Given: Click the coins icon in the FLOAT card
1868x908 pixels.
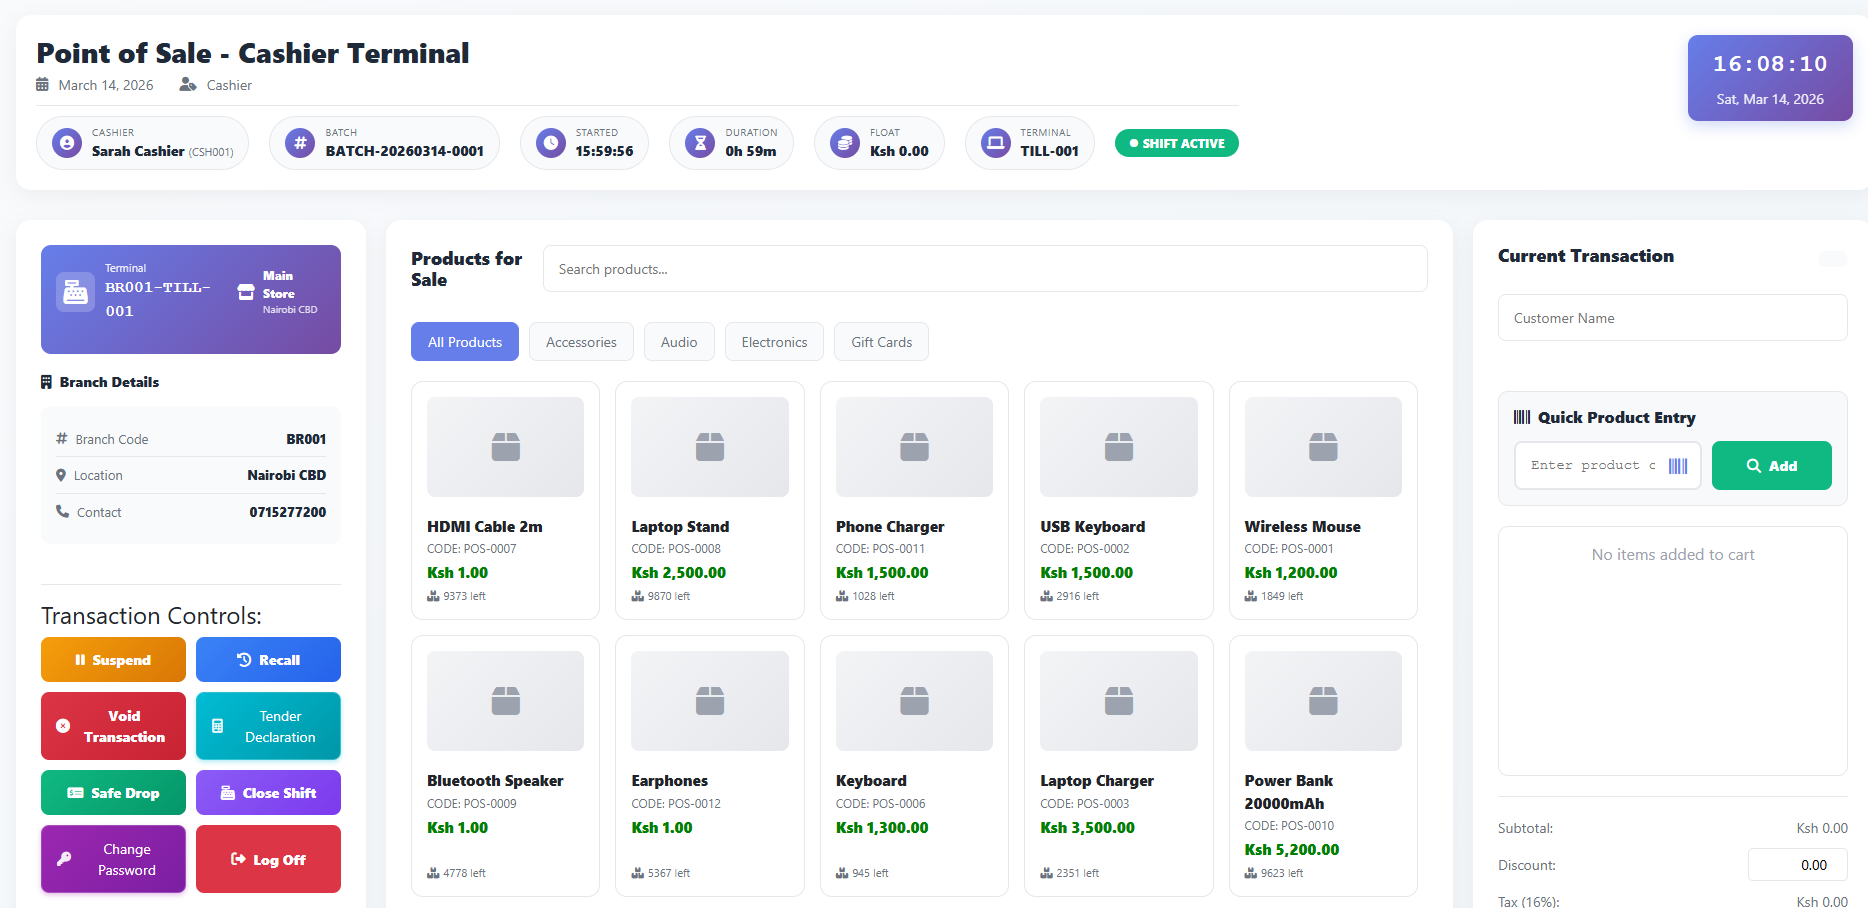Looking at the screenshot, I should click(844, 142).
